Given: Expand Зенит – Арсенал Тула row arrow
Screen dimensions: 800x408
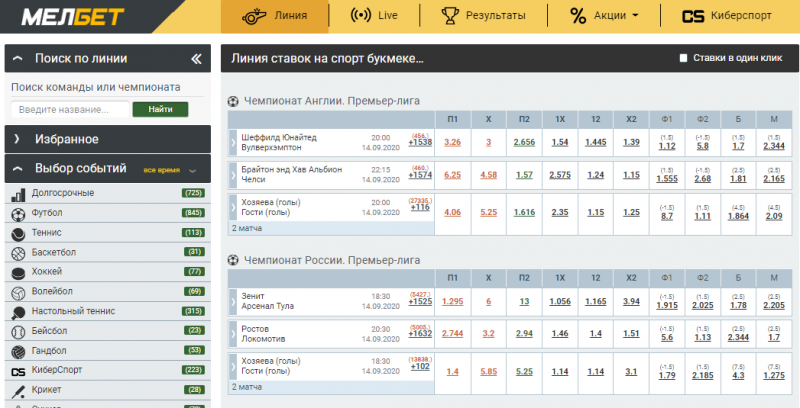Looking at the screenshot, I should click(x=233, y=301).
